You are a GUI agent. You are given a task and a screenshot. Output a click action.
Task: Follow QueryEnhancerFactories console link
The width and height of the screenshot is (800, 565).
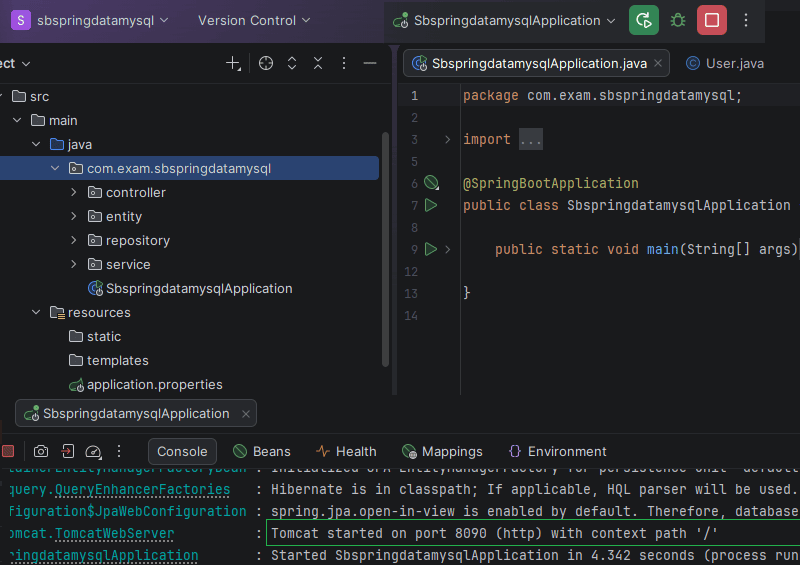point(142,489)
